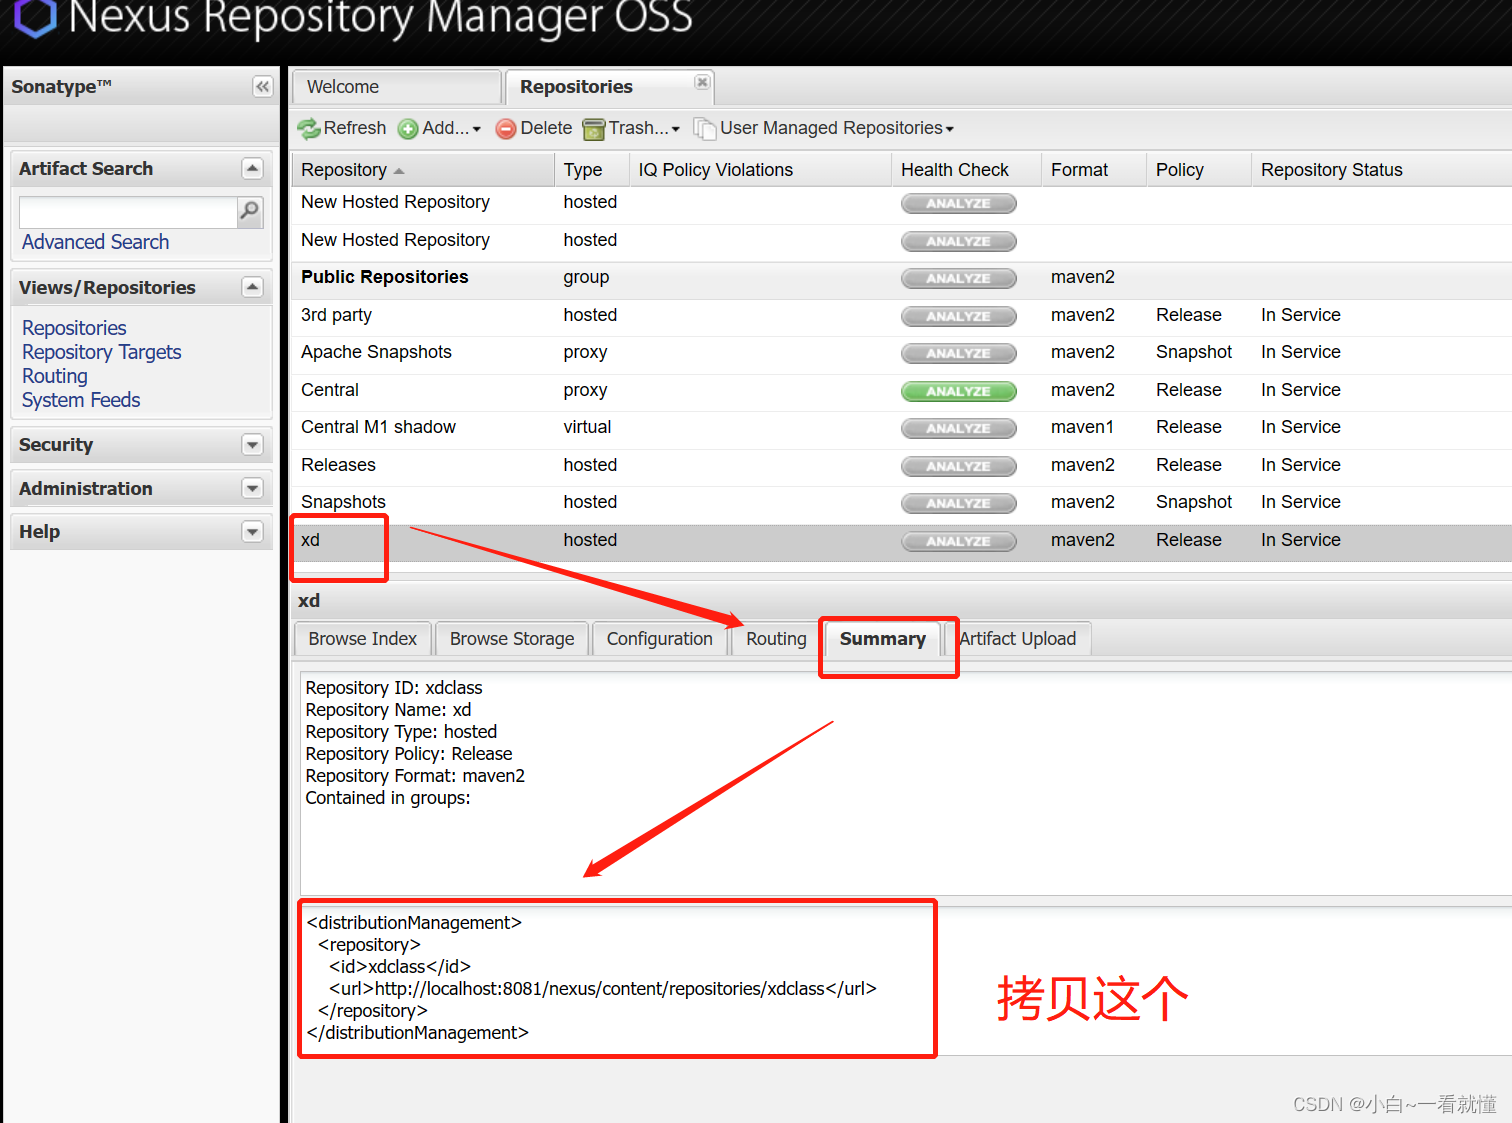Screen dimensions: 1512x1123
Task: Select the Snapshots repository row
Action: [x=901, y=503]
